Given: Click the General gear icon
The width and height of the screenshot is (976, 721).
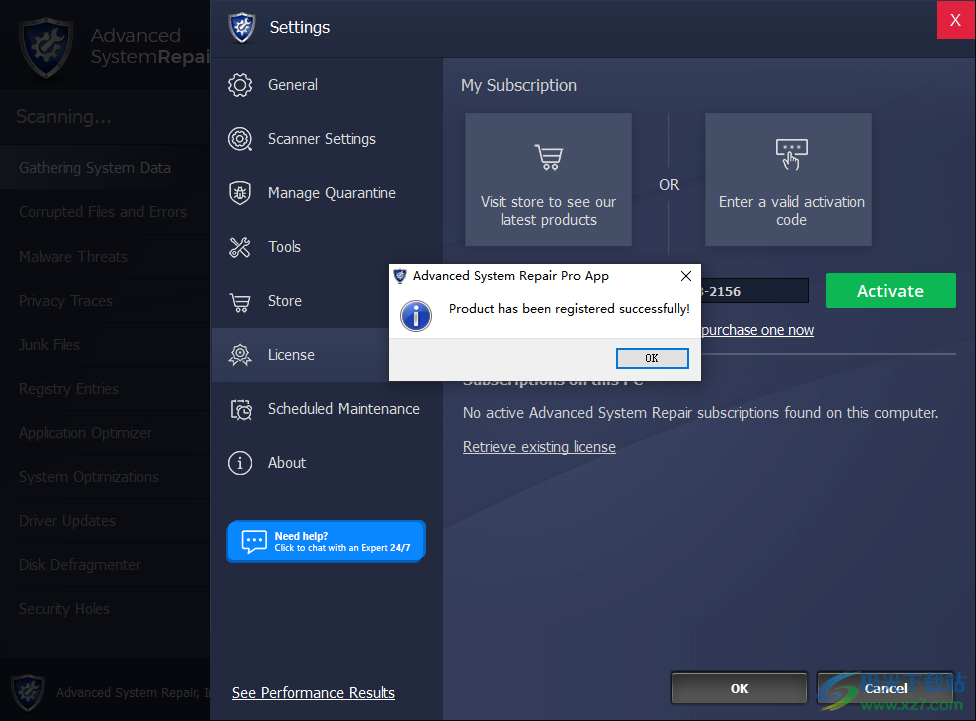Looking at the screenshot, I should point(240,85).
